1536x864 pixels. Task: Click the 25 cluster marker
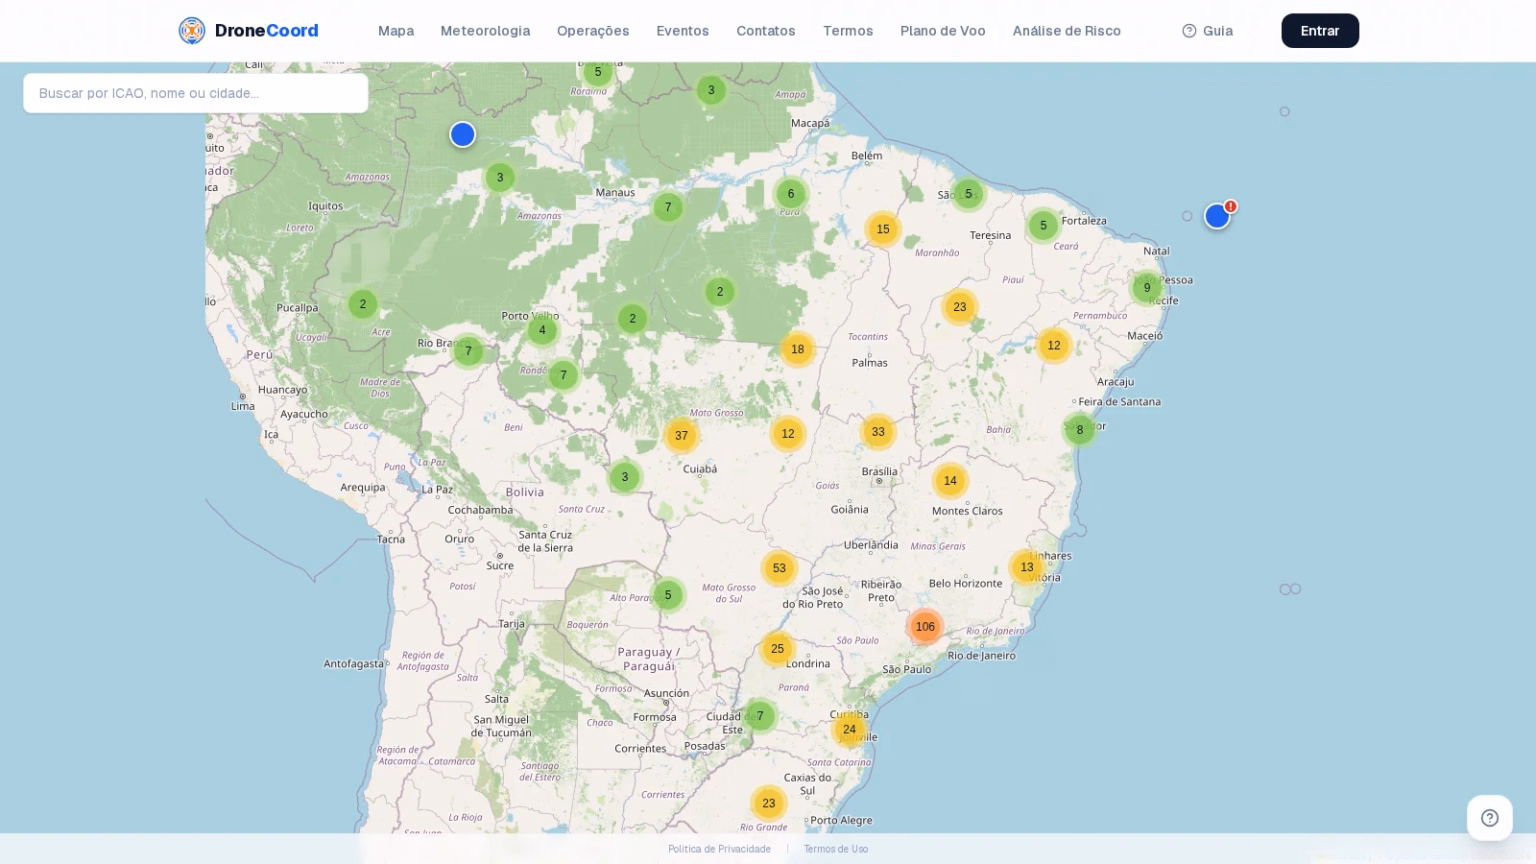[777, 649]
